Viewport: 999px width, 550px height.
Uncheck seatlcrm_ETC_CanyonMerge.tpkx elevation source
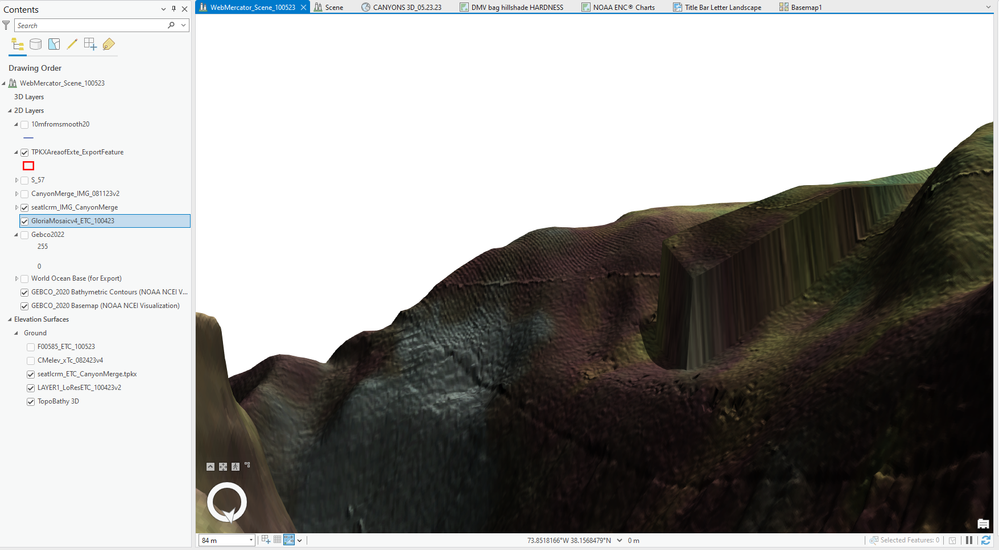tap(31, 374)
